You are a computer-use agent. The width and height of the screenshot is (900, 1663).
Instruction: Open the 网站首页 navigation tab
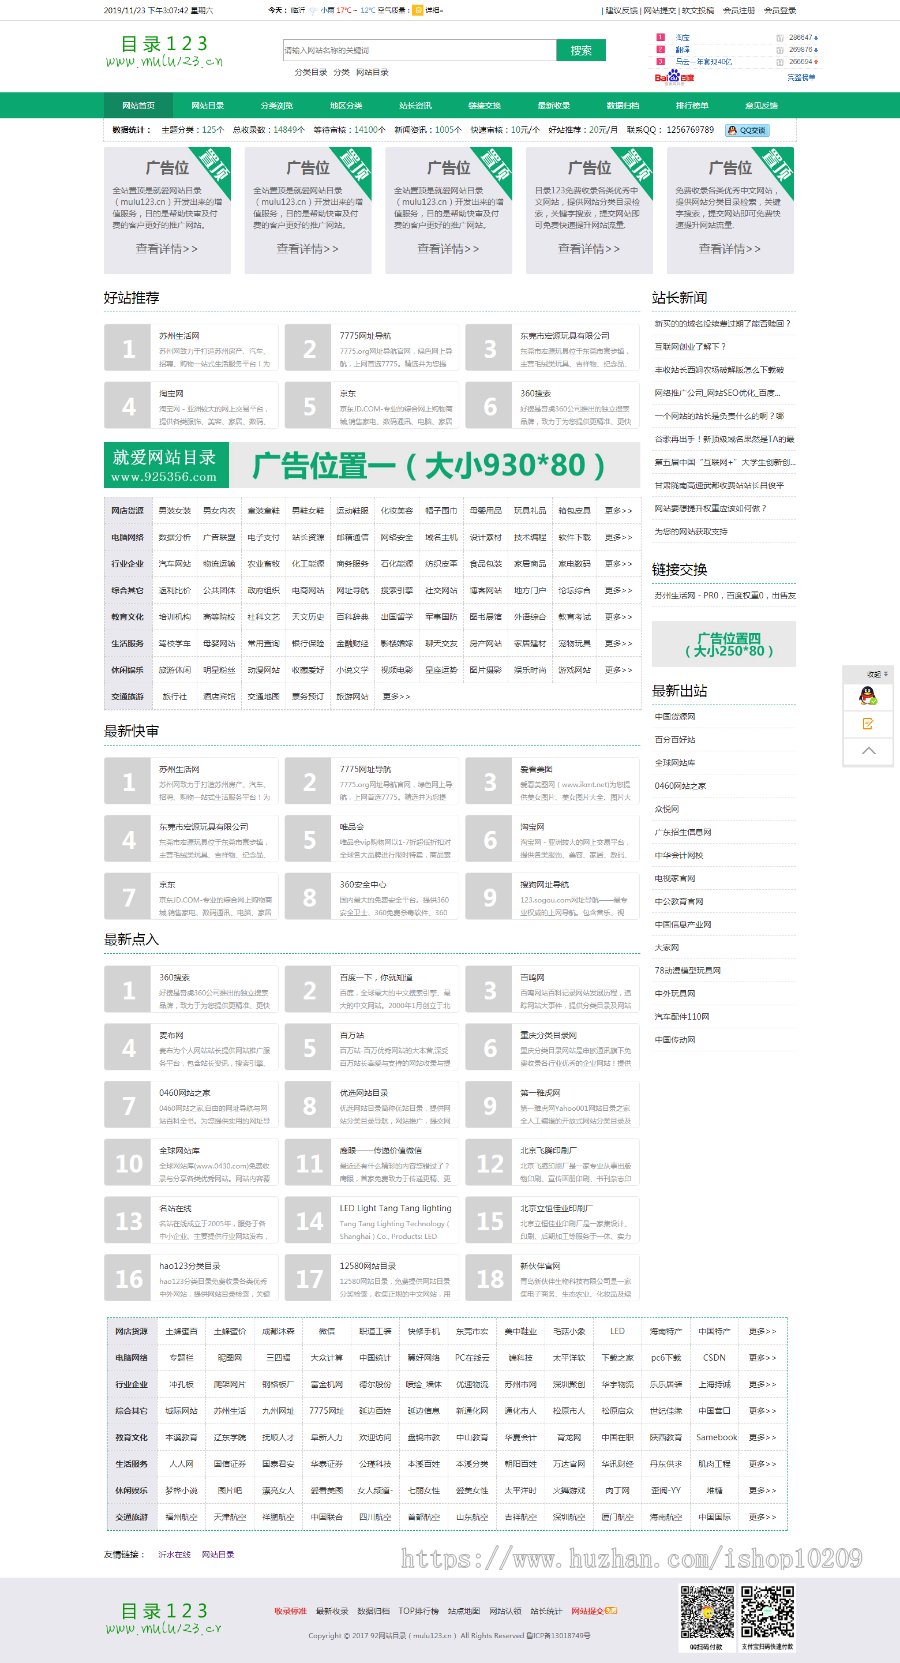click(138, 105)
